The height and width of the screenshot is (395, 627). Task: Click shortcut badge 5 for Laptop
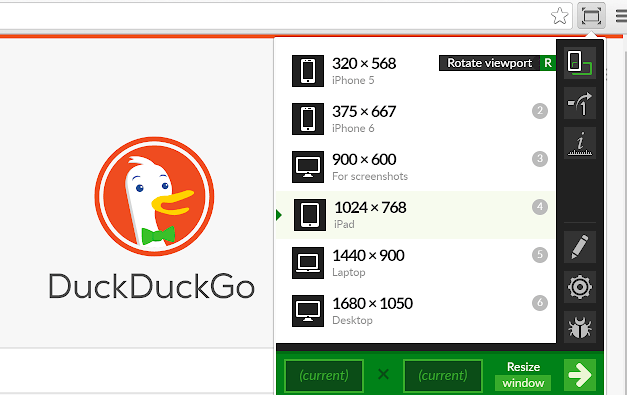(540, 255)
